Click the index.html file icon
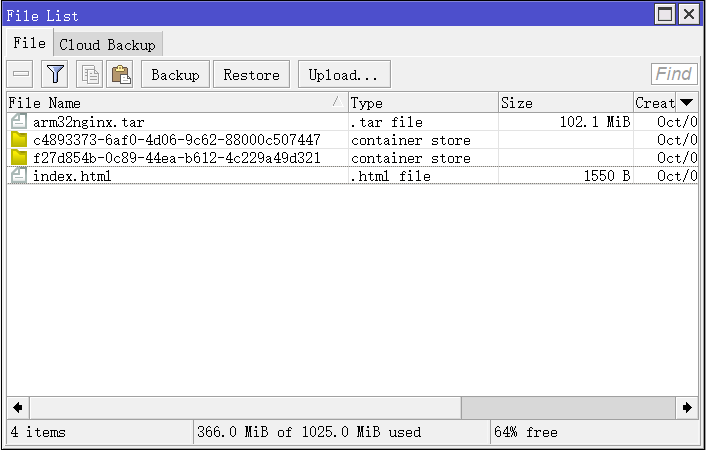Screen dimensions: 706x450 (19, 176)
